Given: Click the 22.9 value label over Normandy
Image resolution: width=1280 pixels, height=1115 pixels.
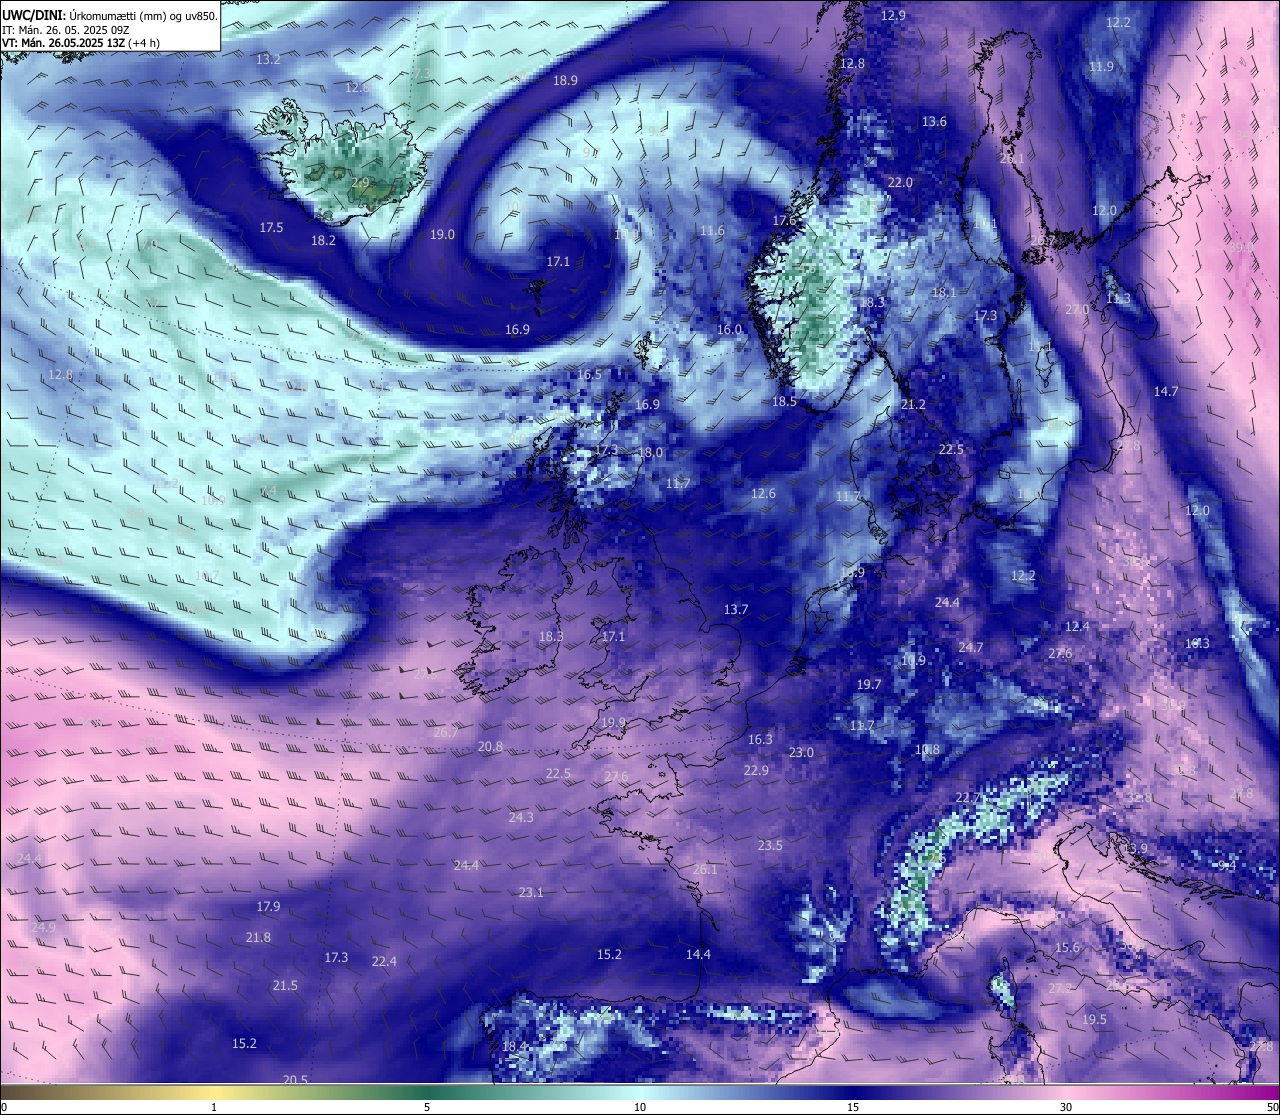Looking at the screenshot, I should 756,771.
